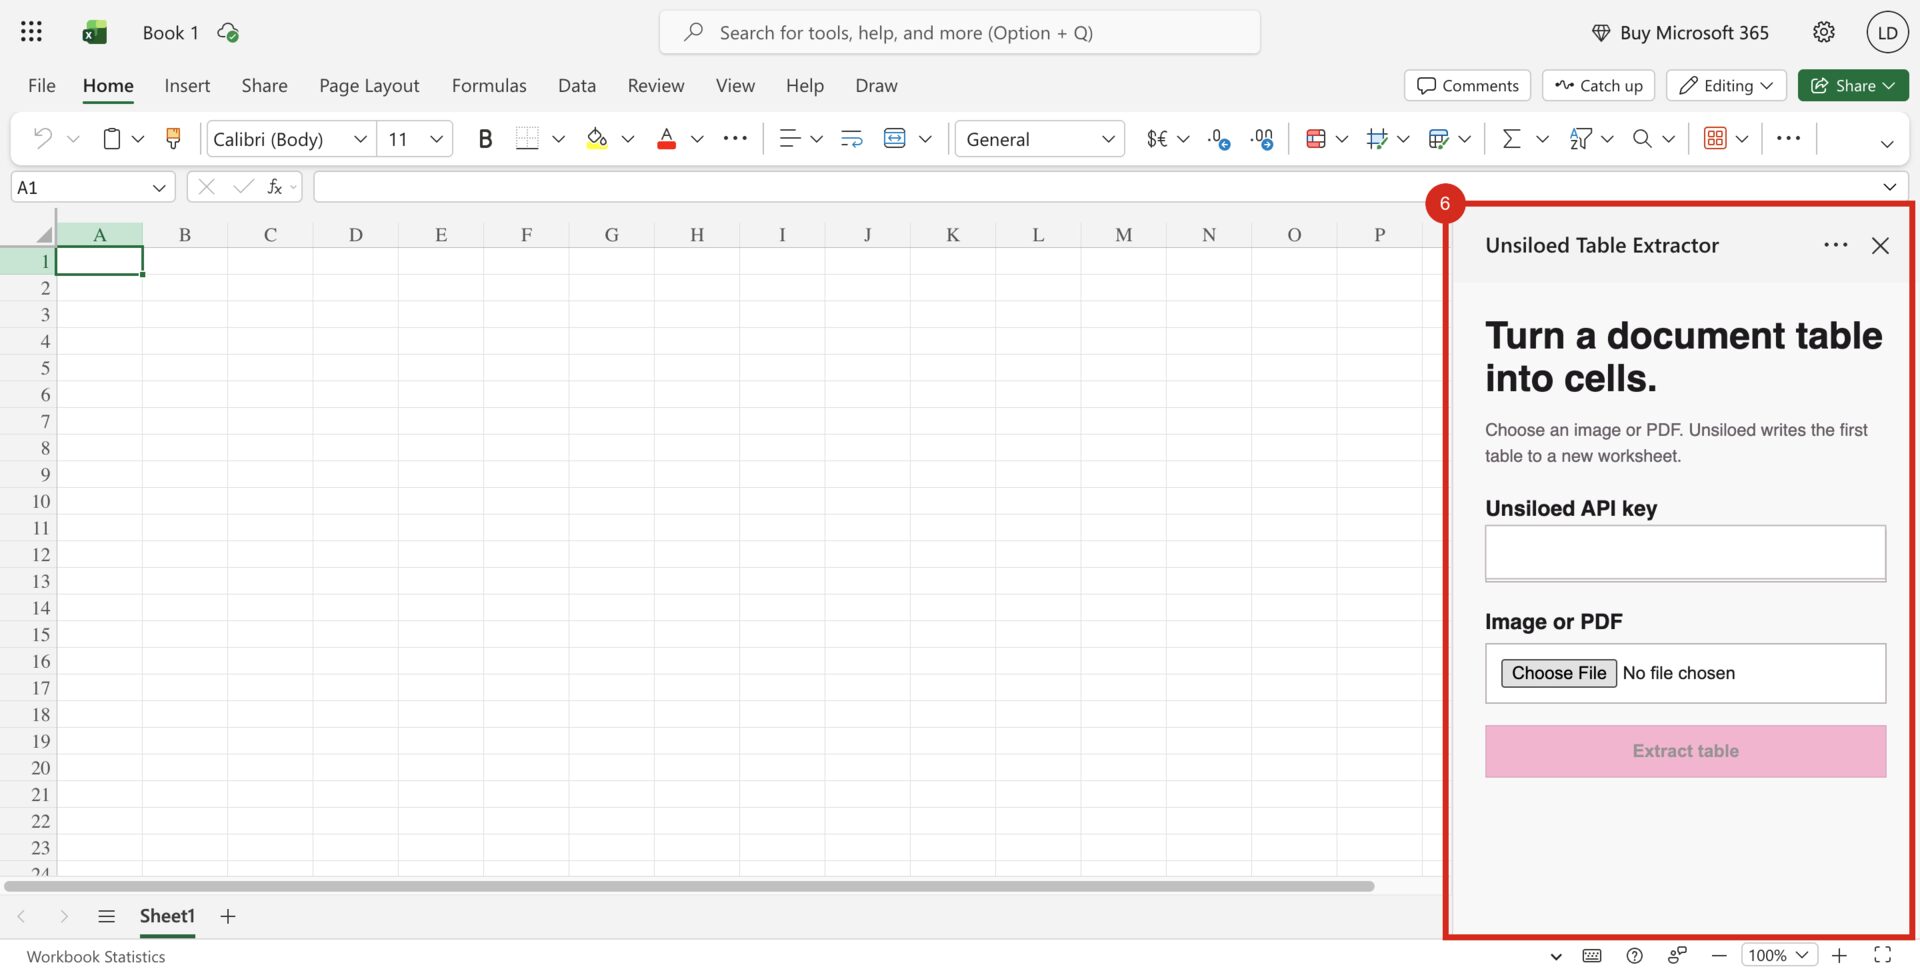Expand the ribbon display options chevron
Screen dimensions: 1920x969
[x=1887, y=144]
